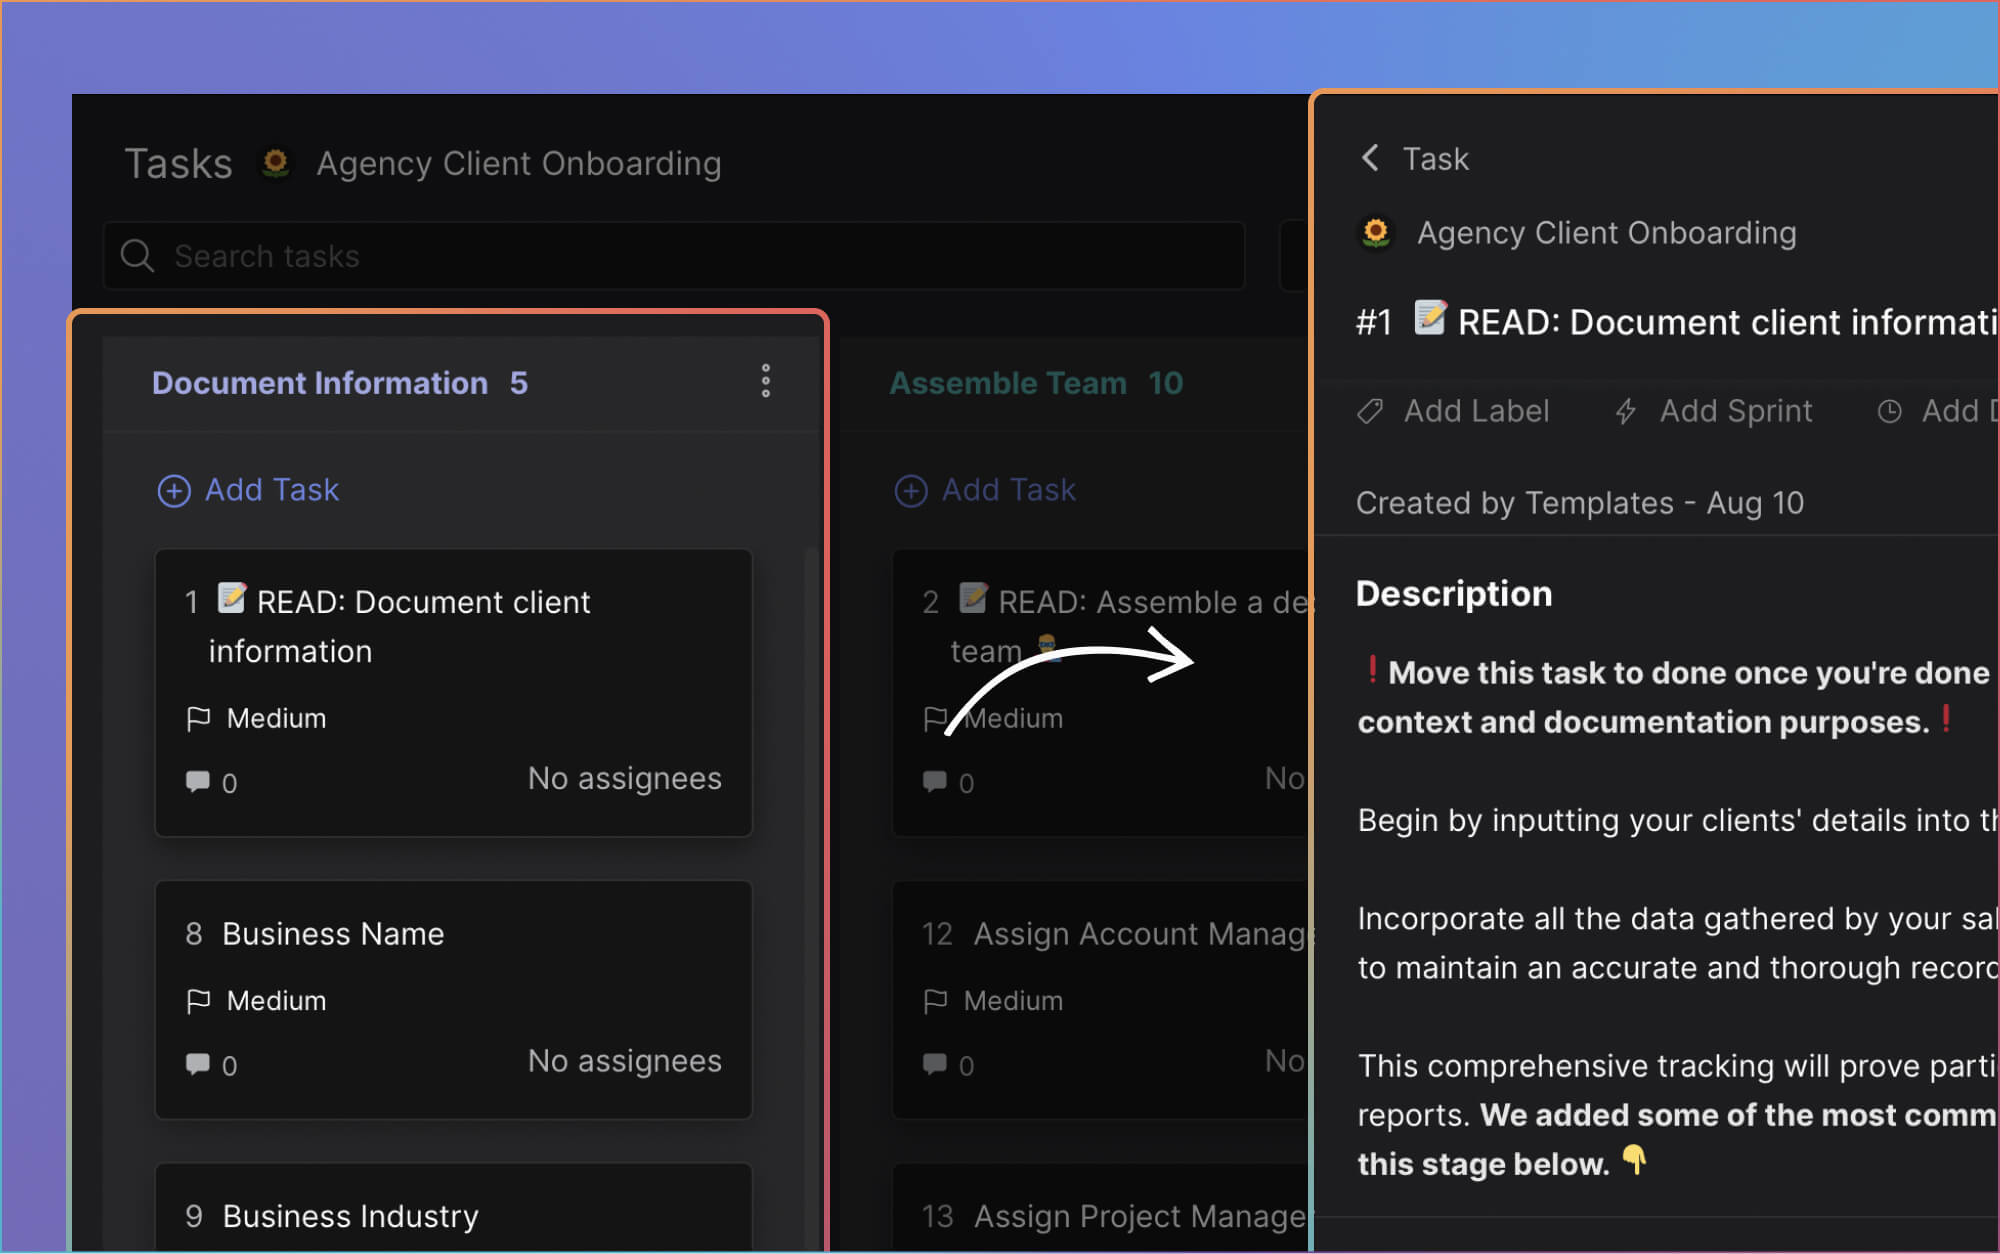
Task: Click the search magnifying glass icon
Action: pyautogui.click(x=138, y=256)
